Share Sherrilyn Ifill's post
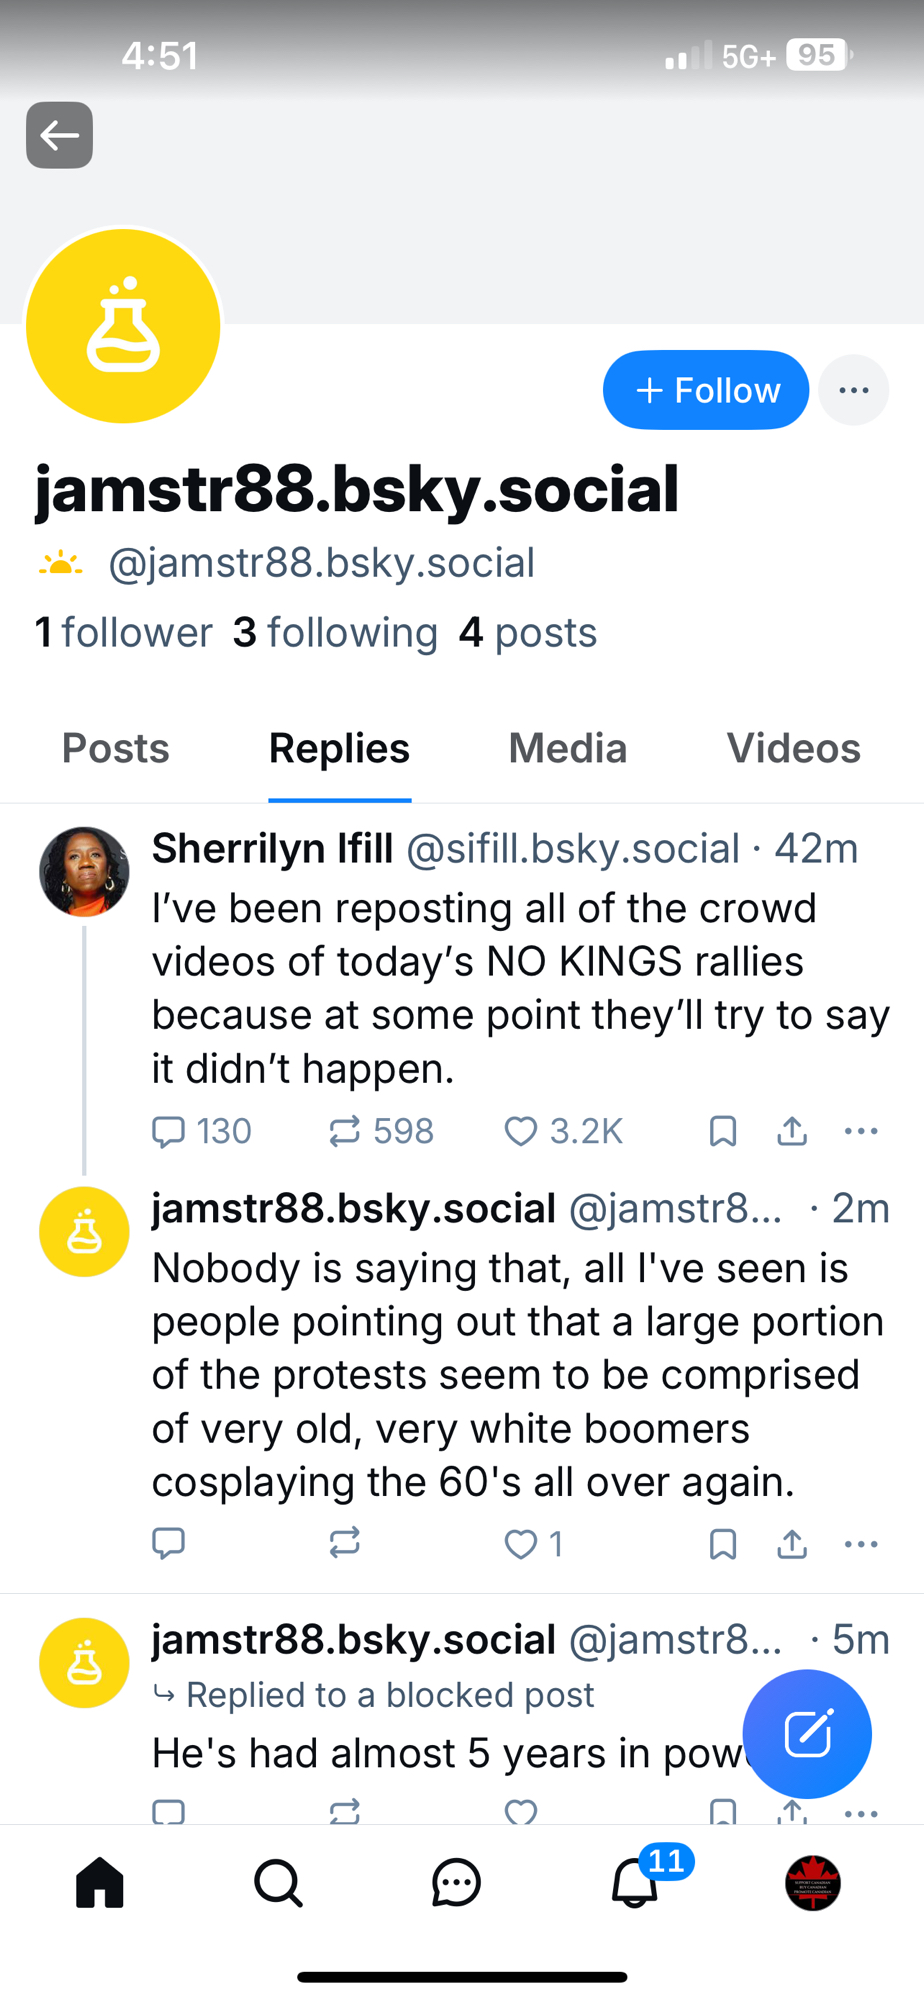Image resolution: width=924 pixels, height=2000 pixels. (792, 1131)
